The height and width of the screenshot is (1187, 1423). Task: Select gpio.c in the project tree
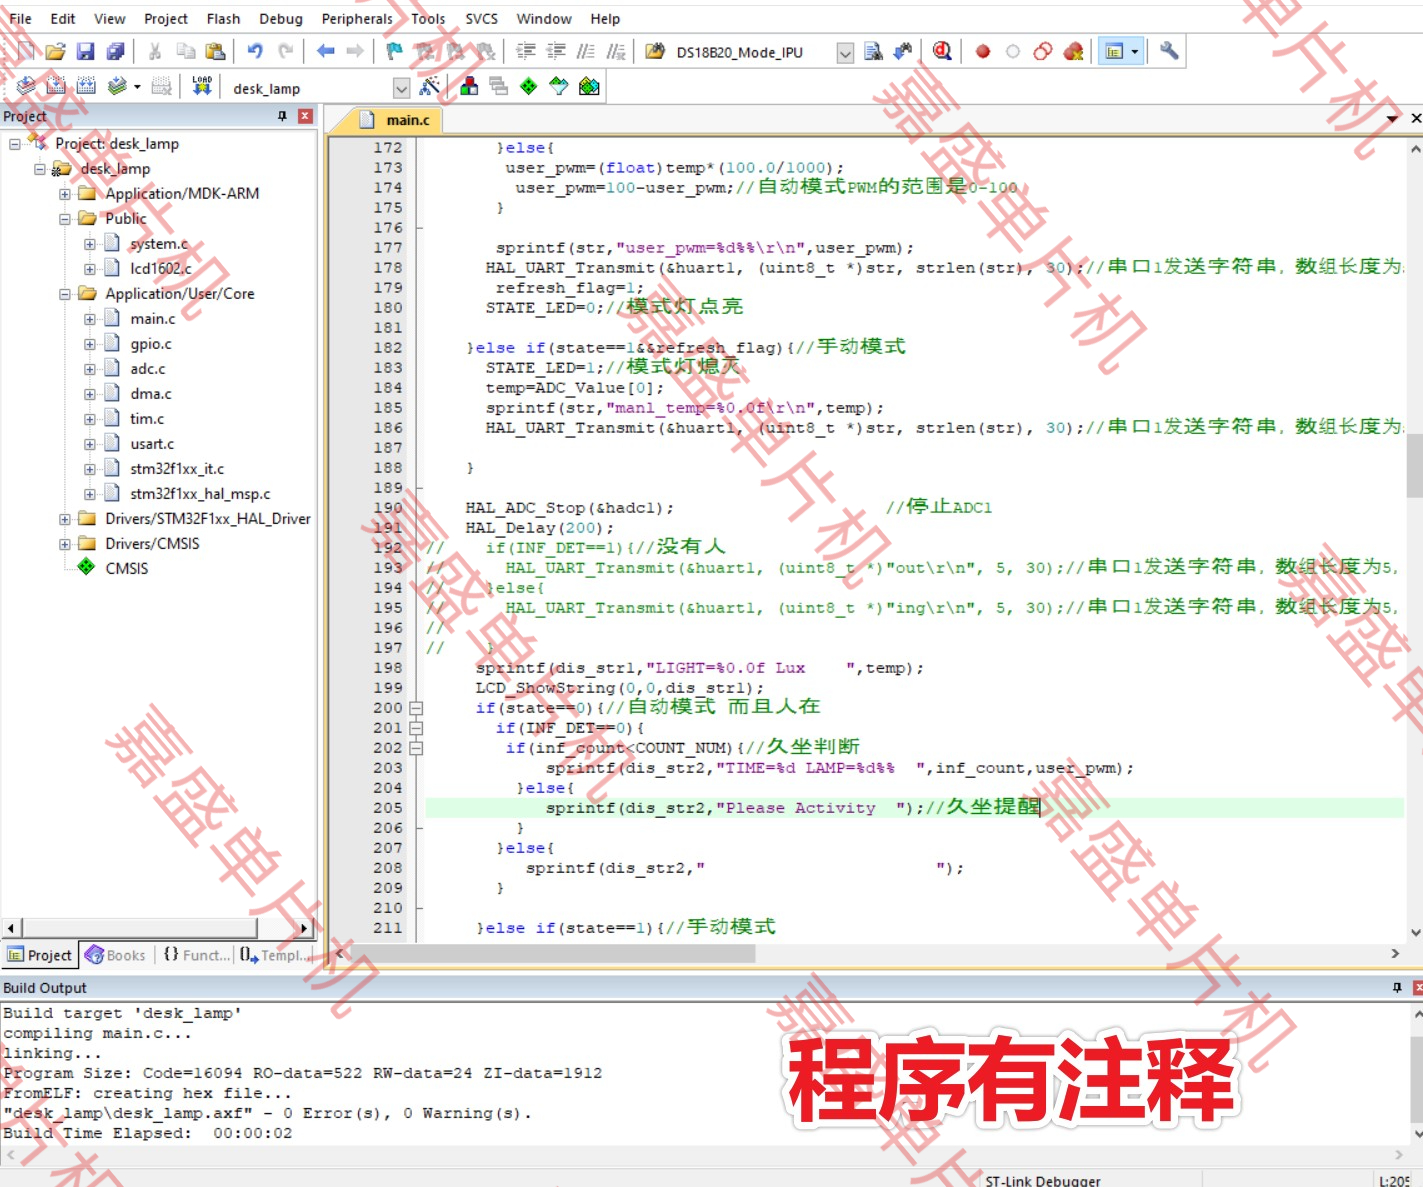pyautogui.click(x=151, y=344)
